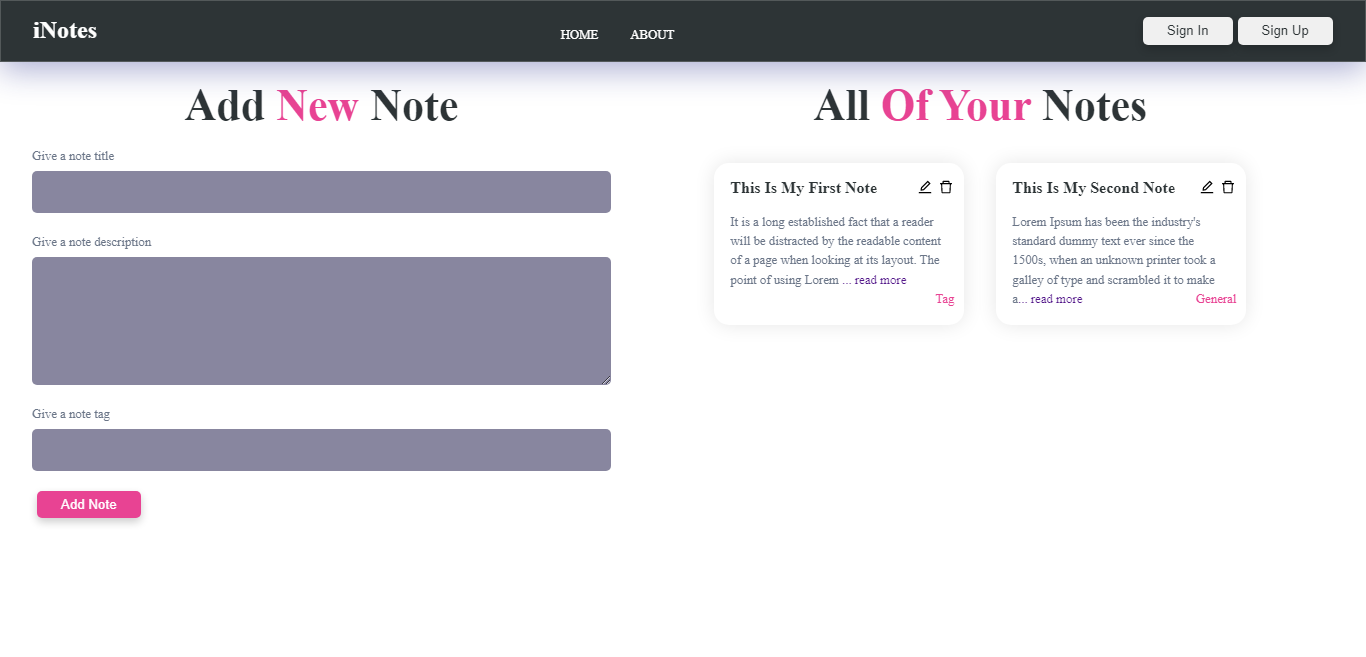Click the second note's 'Lorem Ipsum' body text
Image resolution: width=1366 pixels, height=657 pixels.
(x=1115, y=260)
